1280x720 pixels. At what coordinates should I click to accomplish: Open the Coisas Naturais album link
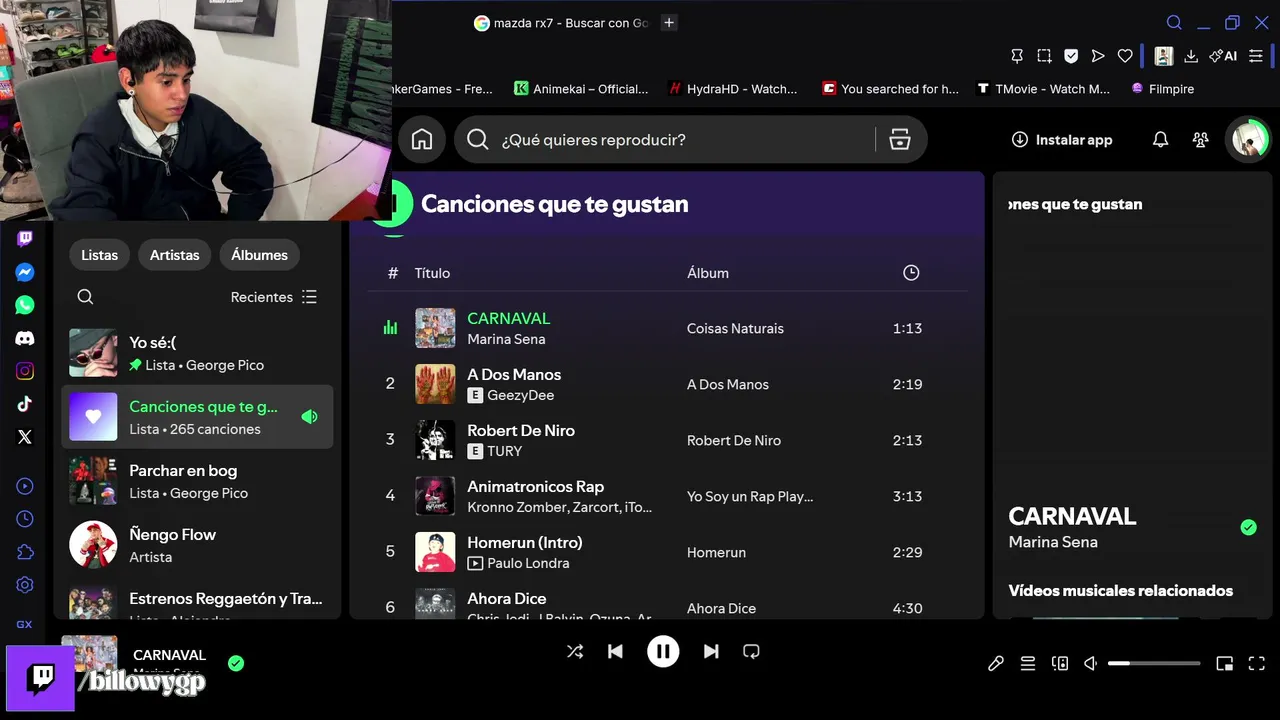pyautogui.click(x=735, y=329)
